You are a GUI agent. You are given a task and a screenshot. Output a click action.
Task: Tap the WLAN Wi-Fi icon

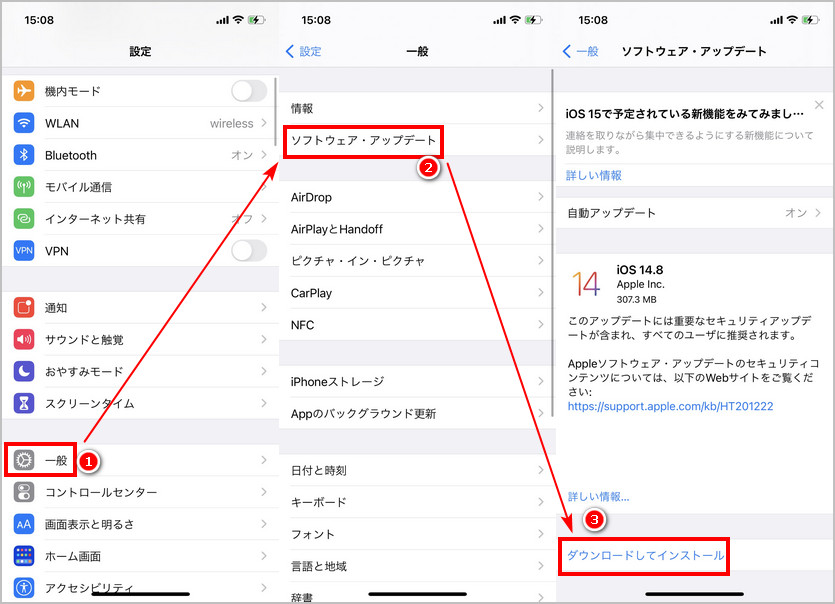coord(25,123)
